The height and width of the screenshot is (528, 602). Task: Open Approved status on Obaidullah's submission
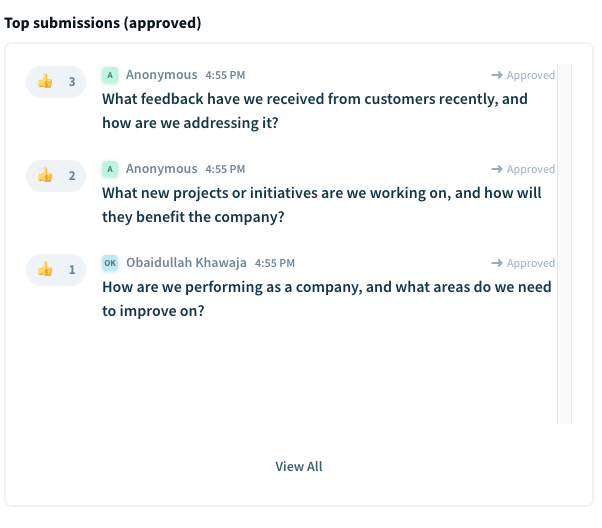tap(523, 263)
